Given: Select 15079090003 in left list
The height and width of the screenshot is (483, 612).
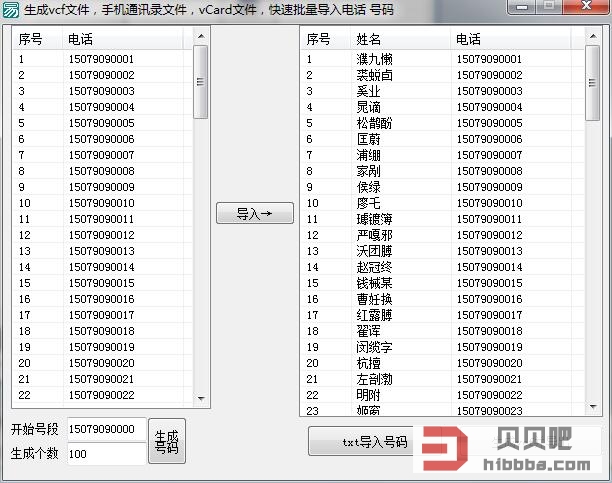Looking at the screenshot, I should tap(101, 91).
